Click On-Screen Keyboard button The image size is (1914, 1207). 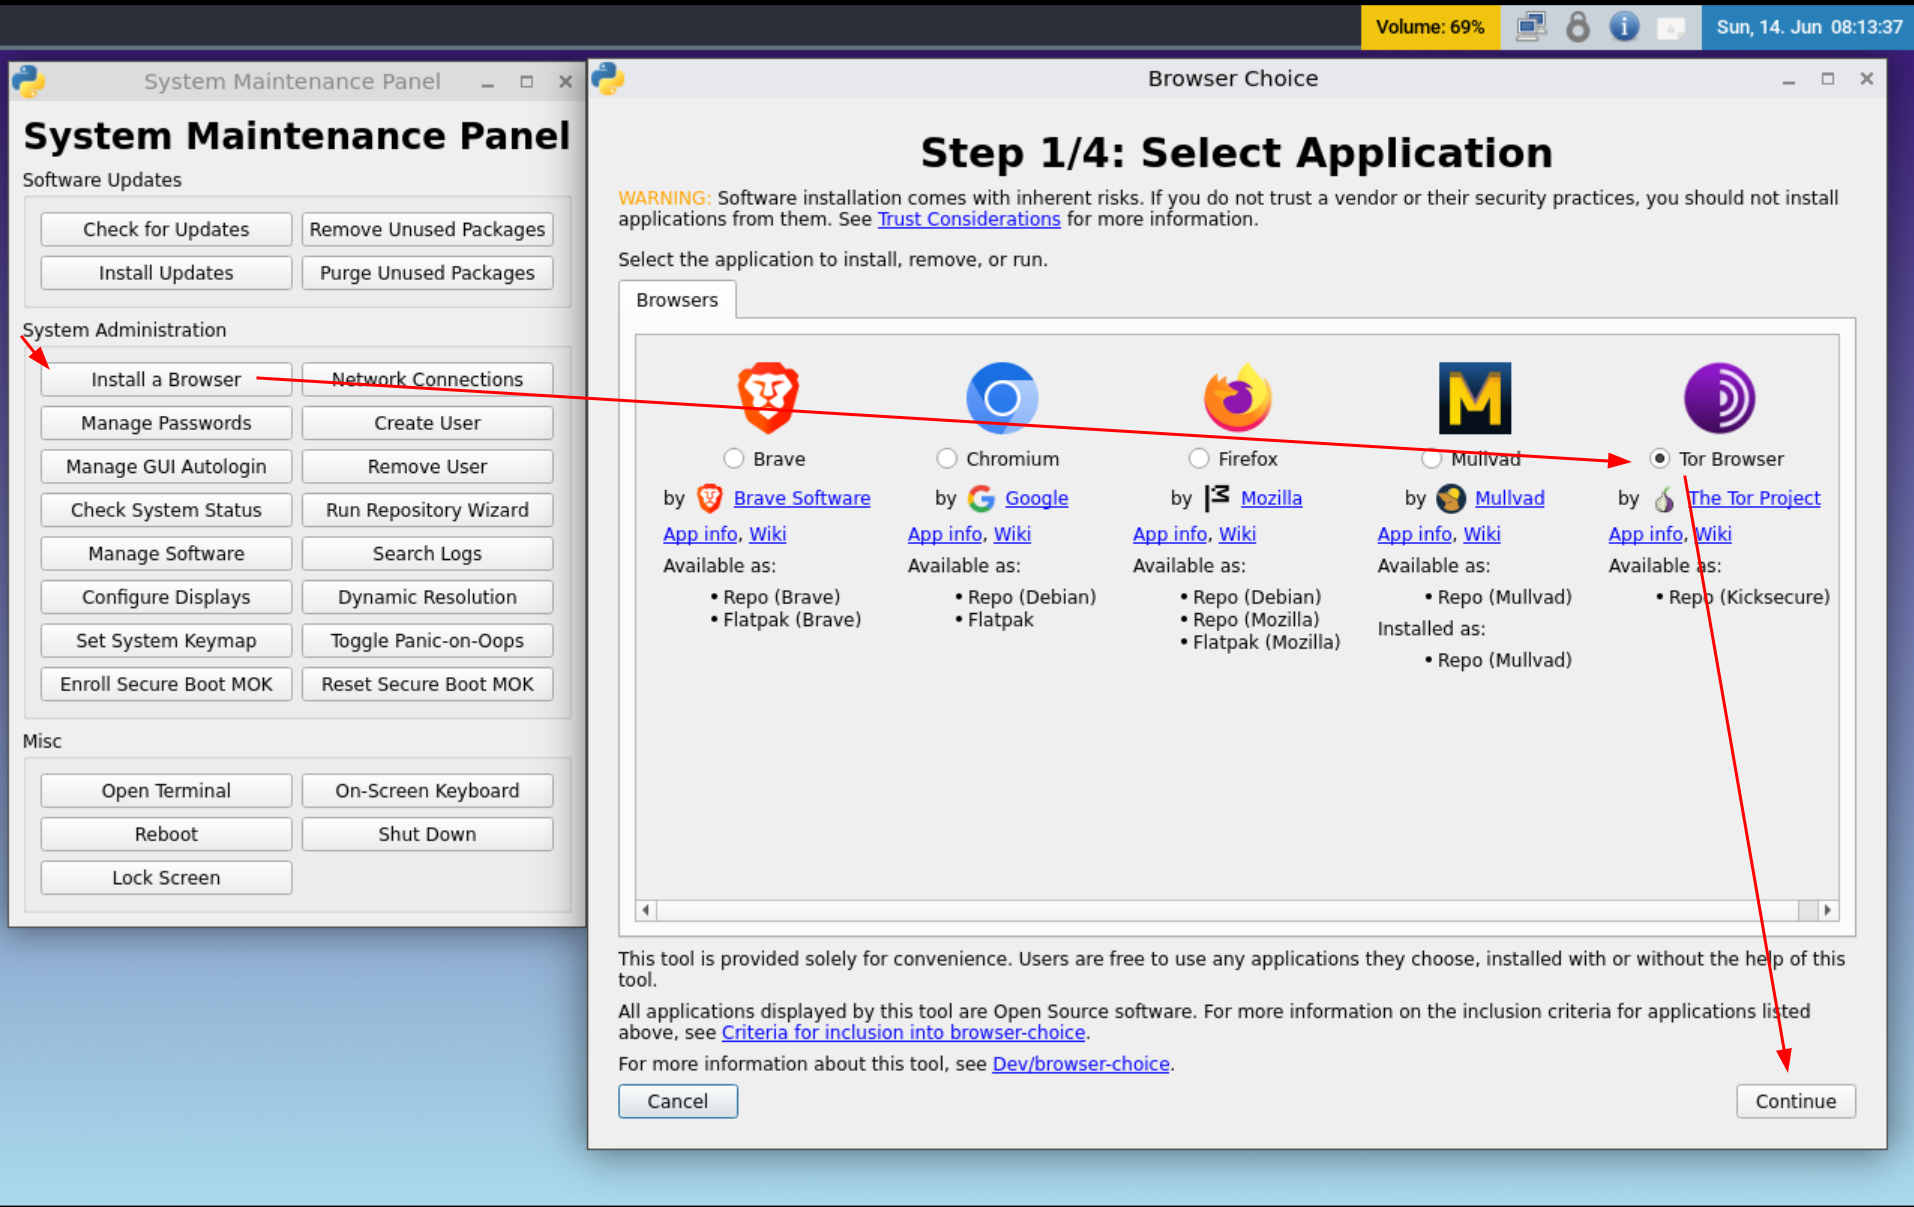[x=427, y=791]
